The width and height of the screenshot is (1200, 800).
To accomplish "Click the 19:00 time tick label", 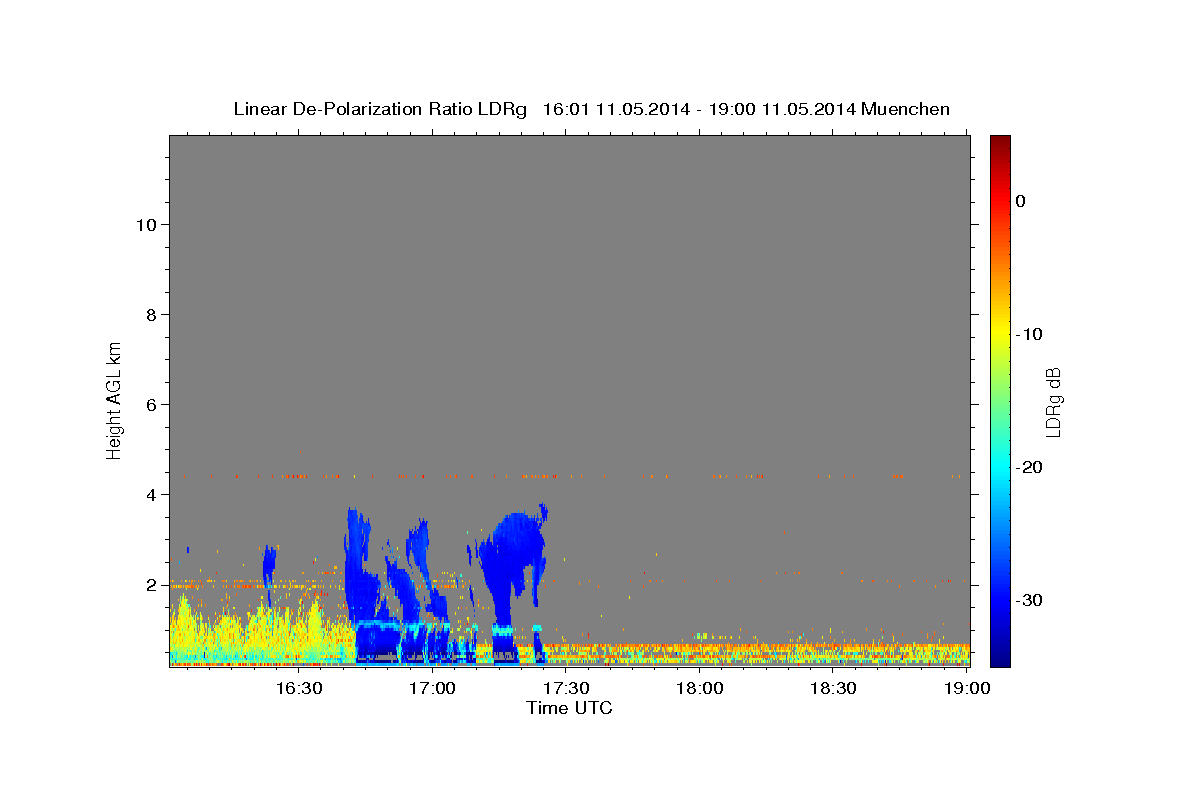I will point(967,688).
